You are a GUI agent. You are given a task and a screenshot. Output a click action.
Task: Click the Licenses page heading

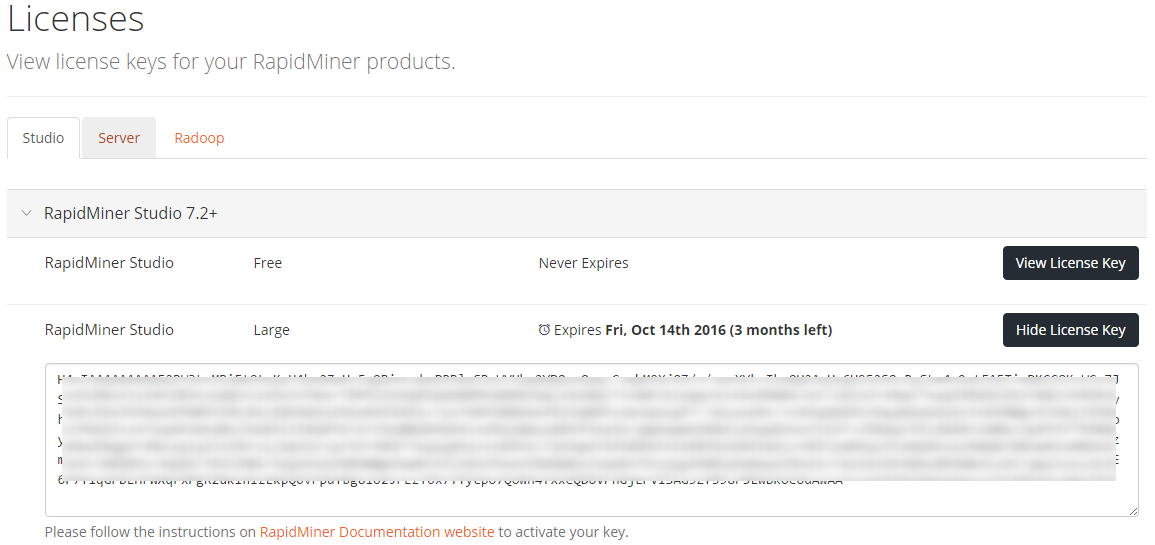76,19
